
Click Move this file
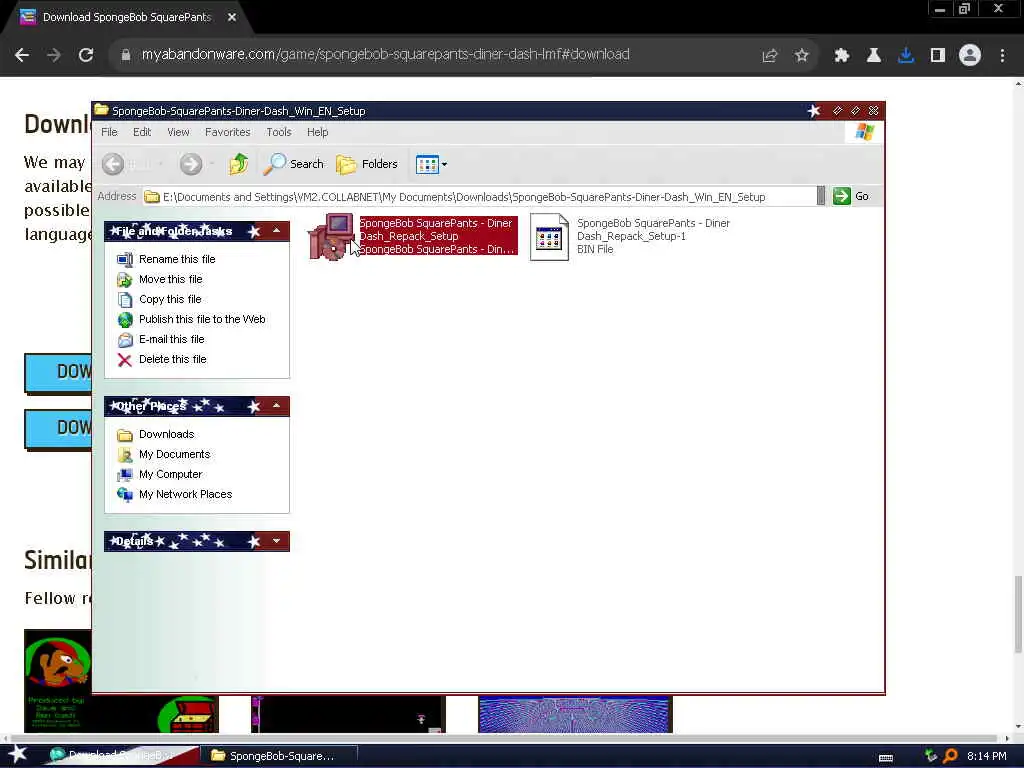point(170,280)
